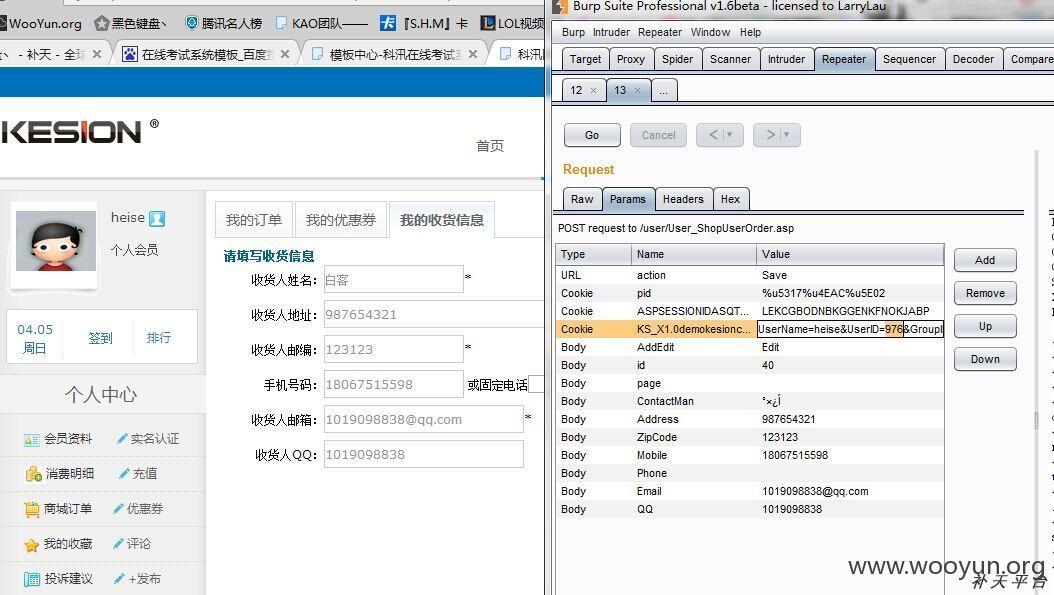Open the WooYun.org bookmark
This screenshot has height=595, width=1054.
(x=40, y=24)
